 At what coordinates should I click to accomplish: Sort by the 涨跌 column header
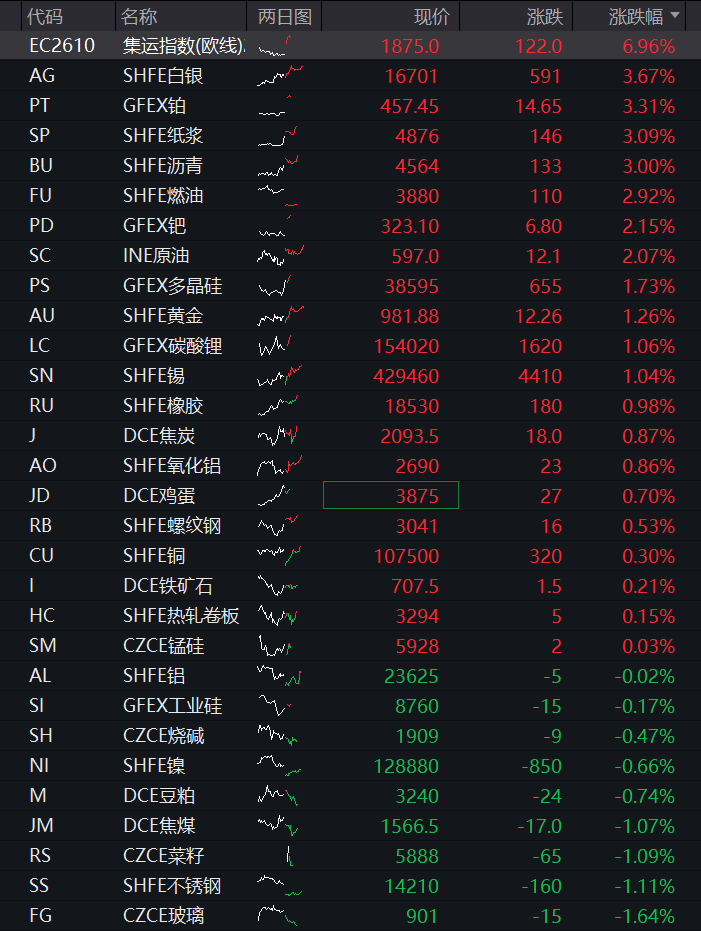544,17
